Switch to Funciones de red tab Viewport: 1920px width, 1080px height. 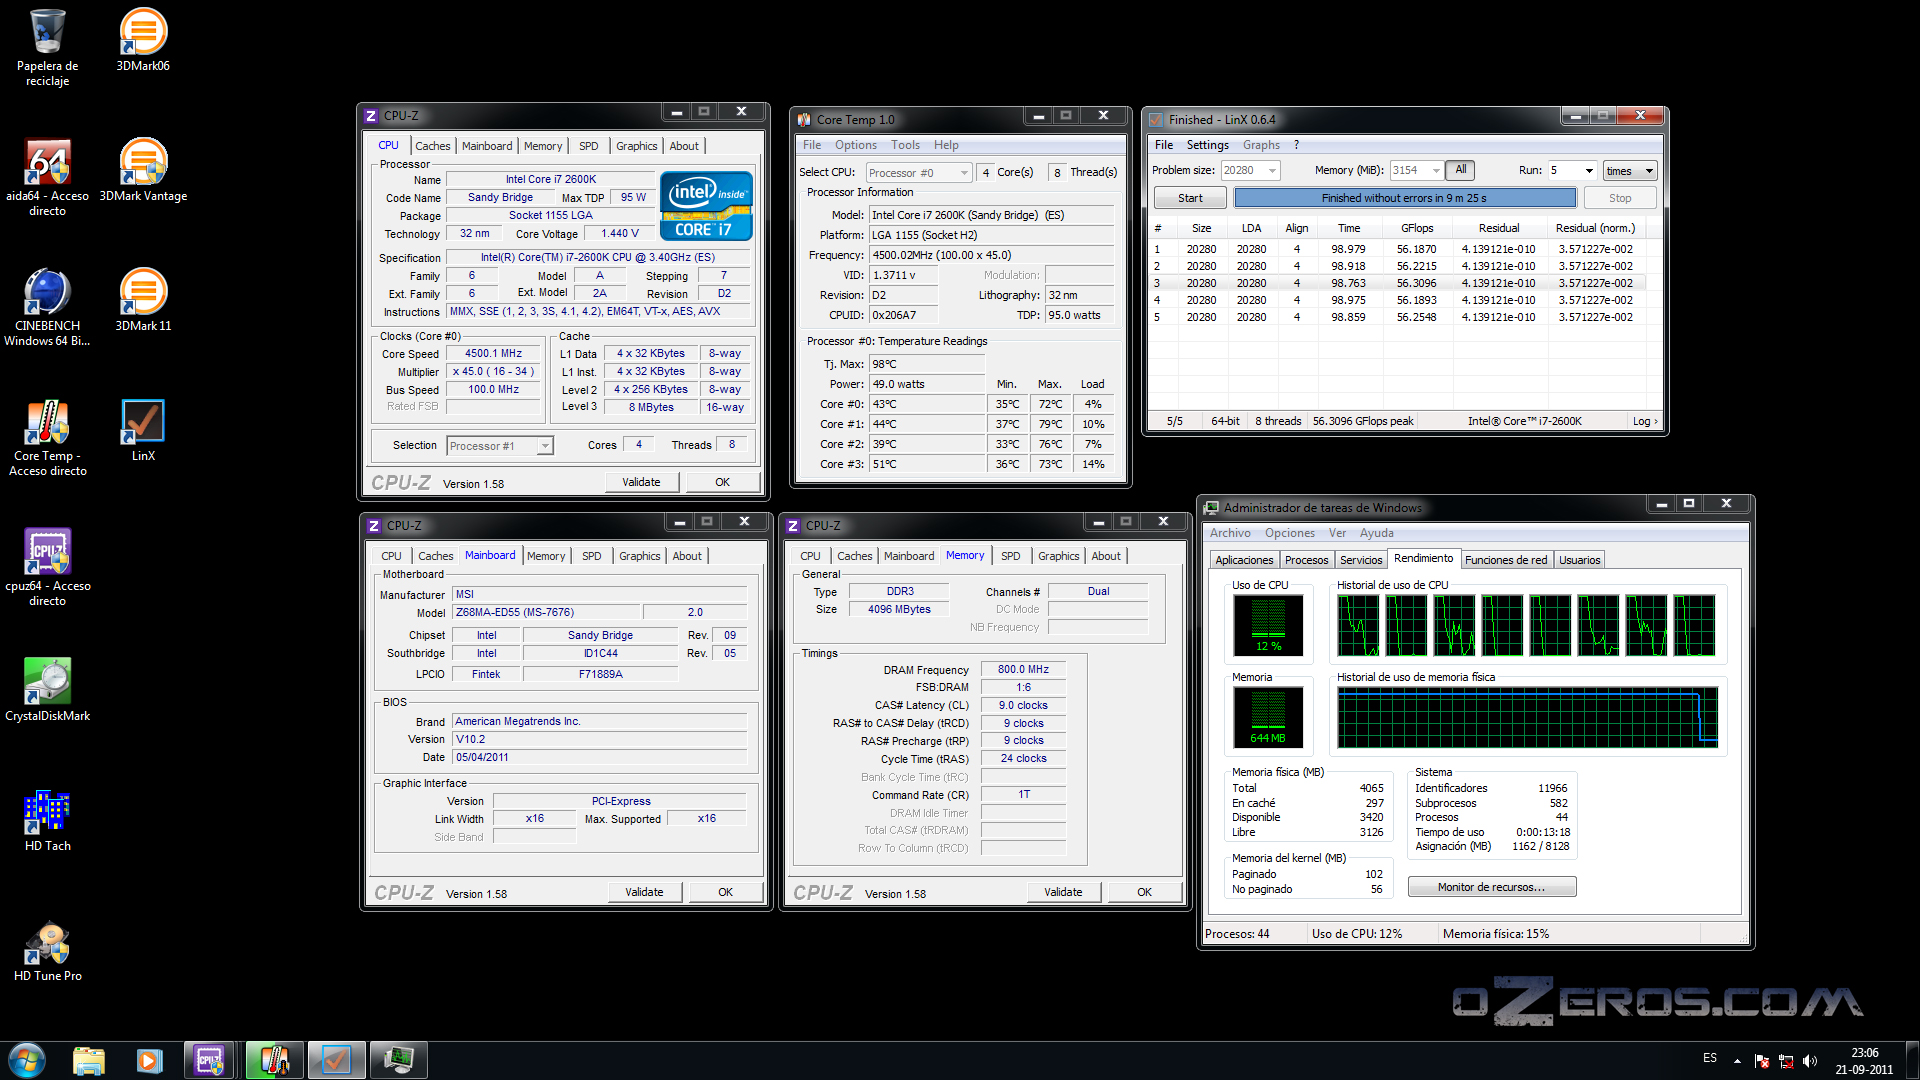click(x=1506, y=560)
